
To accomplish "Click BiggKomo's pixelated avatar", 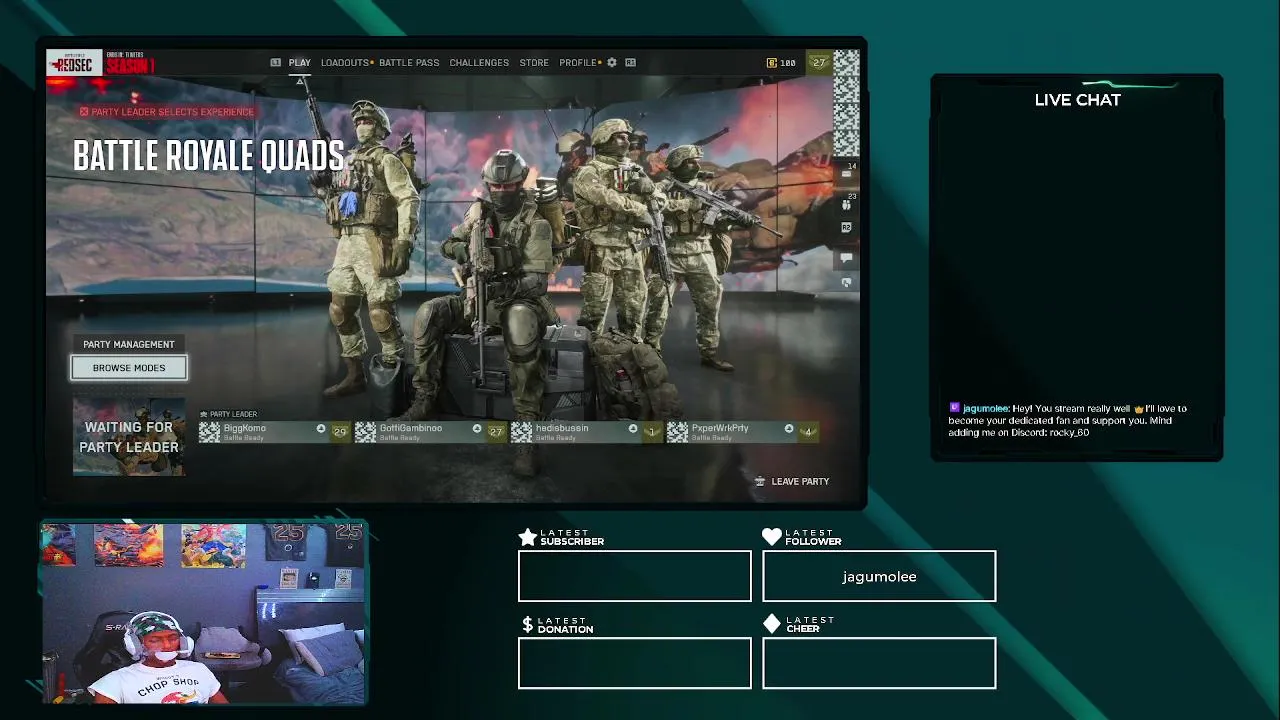I will point(209,432).
